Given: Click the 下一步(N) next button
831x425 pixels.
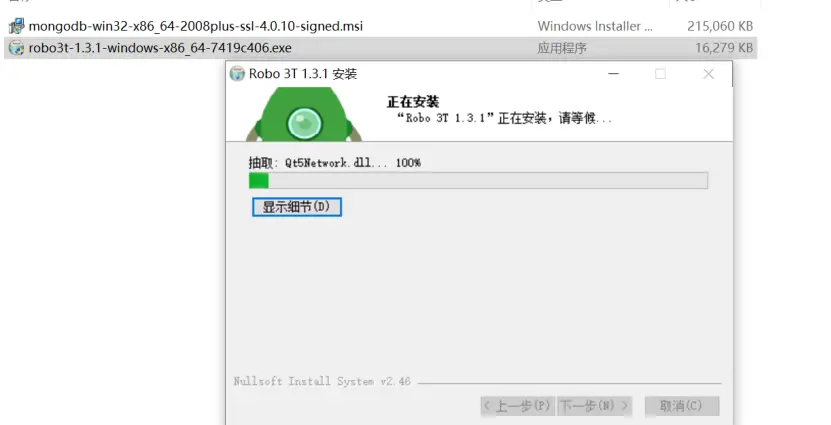Looking at the screenshot, I should pos(594,406).
